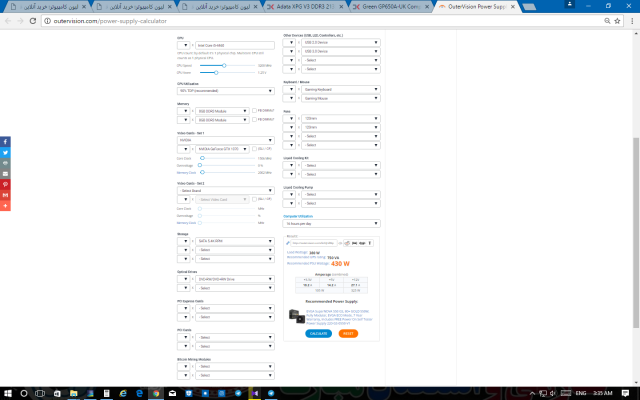This screenshot has width=640, height=400.
Task: Open the CPU Utilization dropdown
Action: (x=226, y=91)
